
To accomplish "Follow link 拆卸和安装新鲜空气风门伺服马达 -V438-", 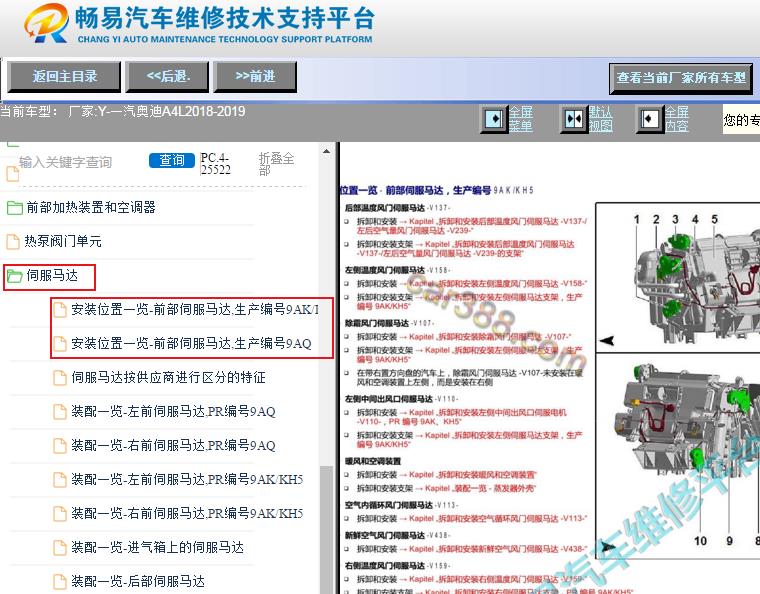I will [498, 549].
